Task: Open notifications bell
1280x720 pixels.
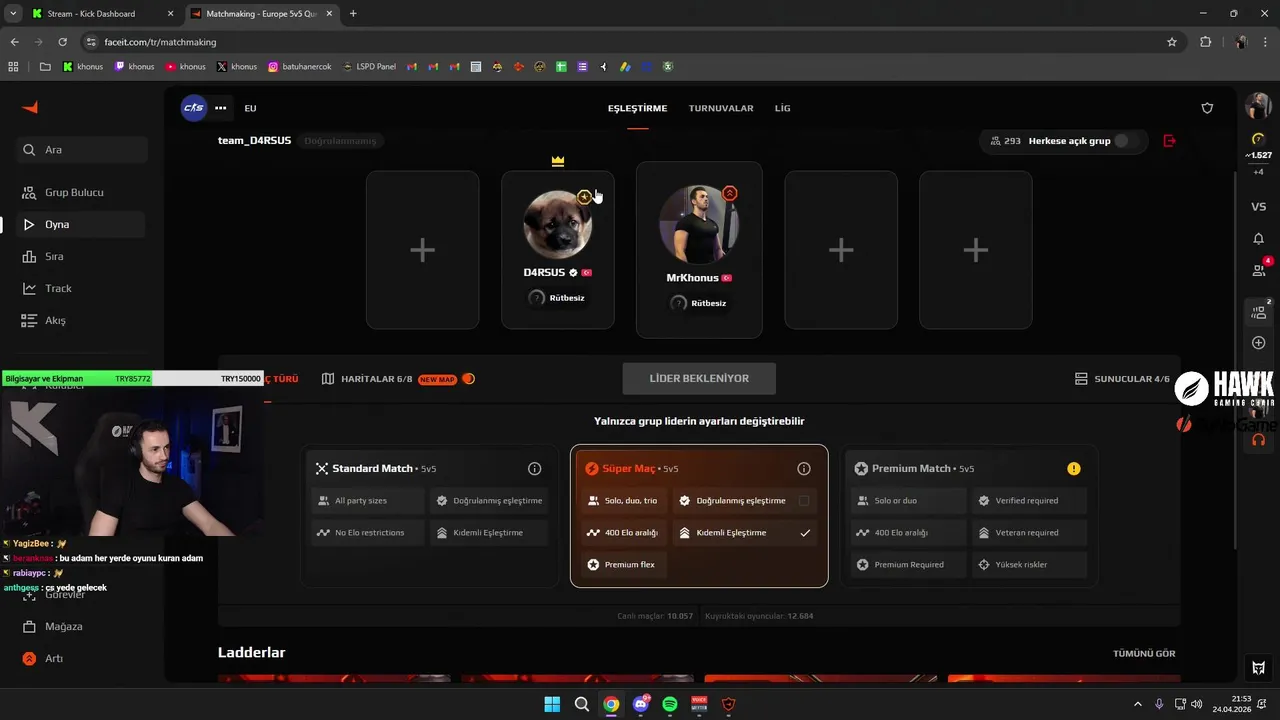Action: (x=1259, y=239)
